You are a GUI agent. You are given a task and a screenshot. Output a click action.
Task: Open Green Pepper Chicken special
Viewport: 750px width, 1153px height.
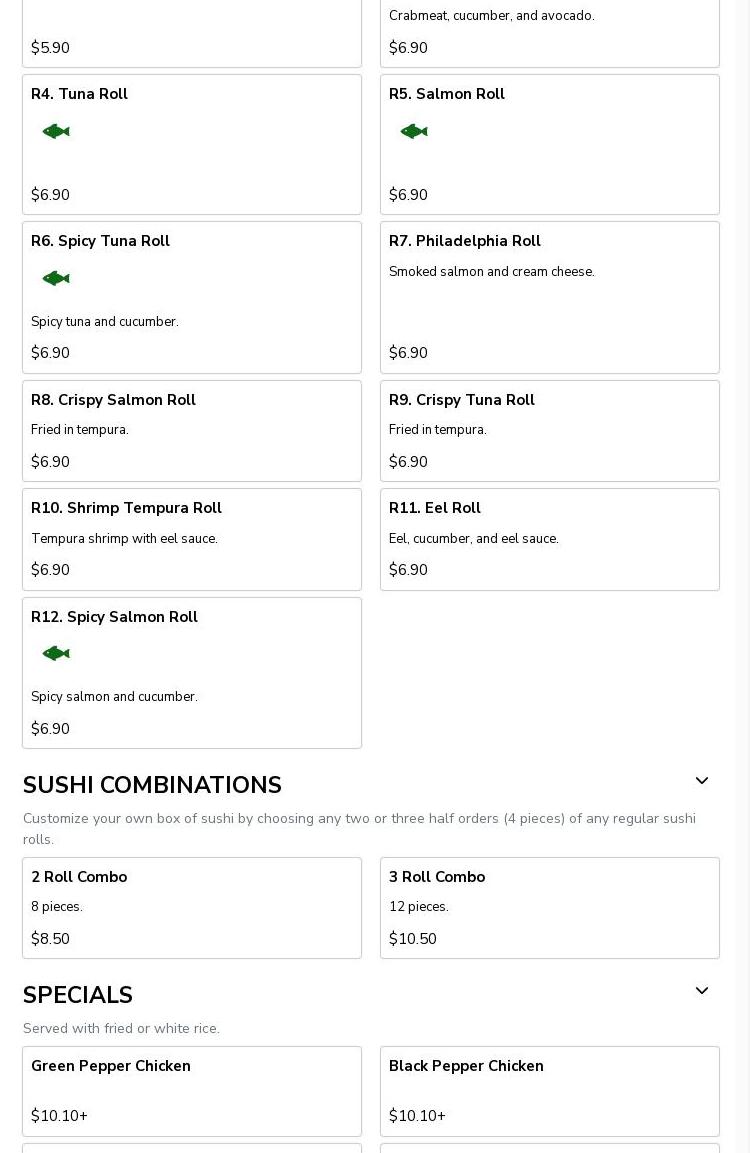pyautogui.click(x=191, y=1090)
